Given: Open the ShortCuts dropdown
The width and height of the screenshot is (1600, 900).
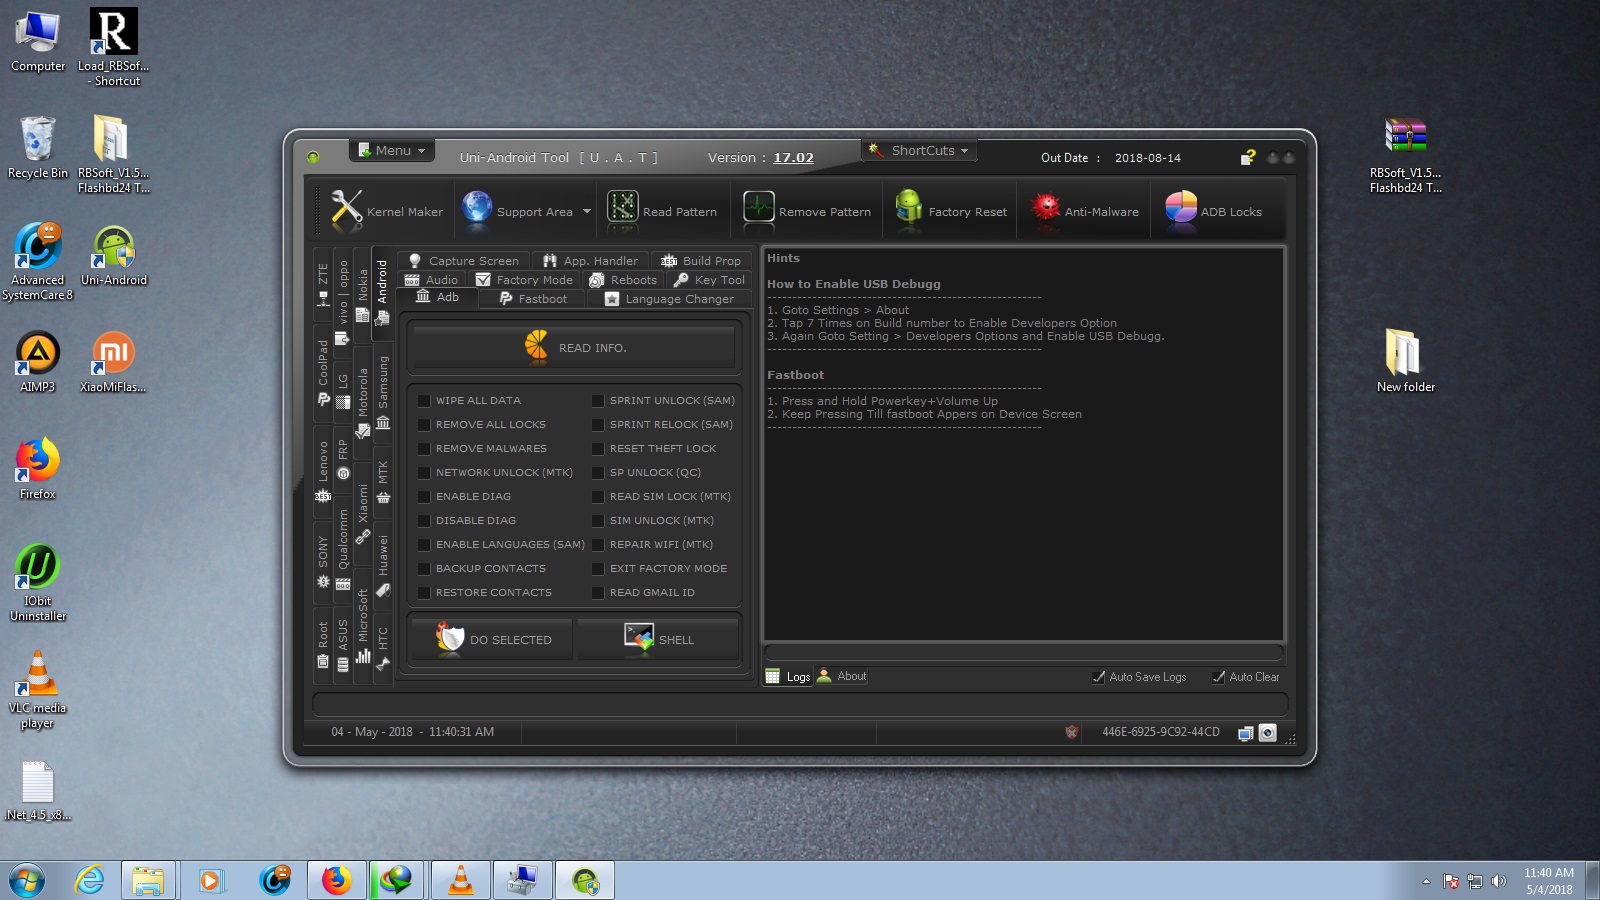Looking at the screenshot, I should coord(919,150).
